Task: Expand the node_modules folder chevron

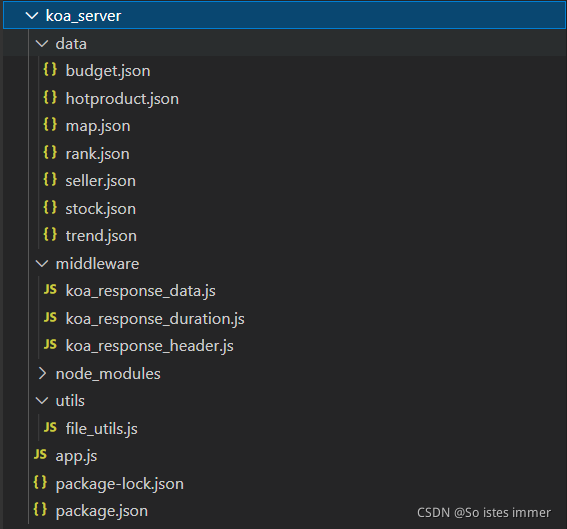Action: [42, 374]
